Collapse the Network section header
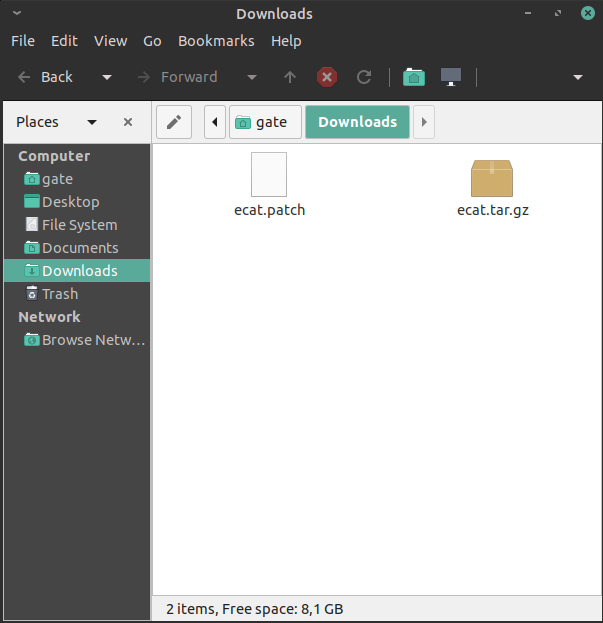This screenshot has height=623, width=603. [49, 317]
